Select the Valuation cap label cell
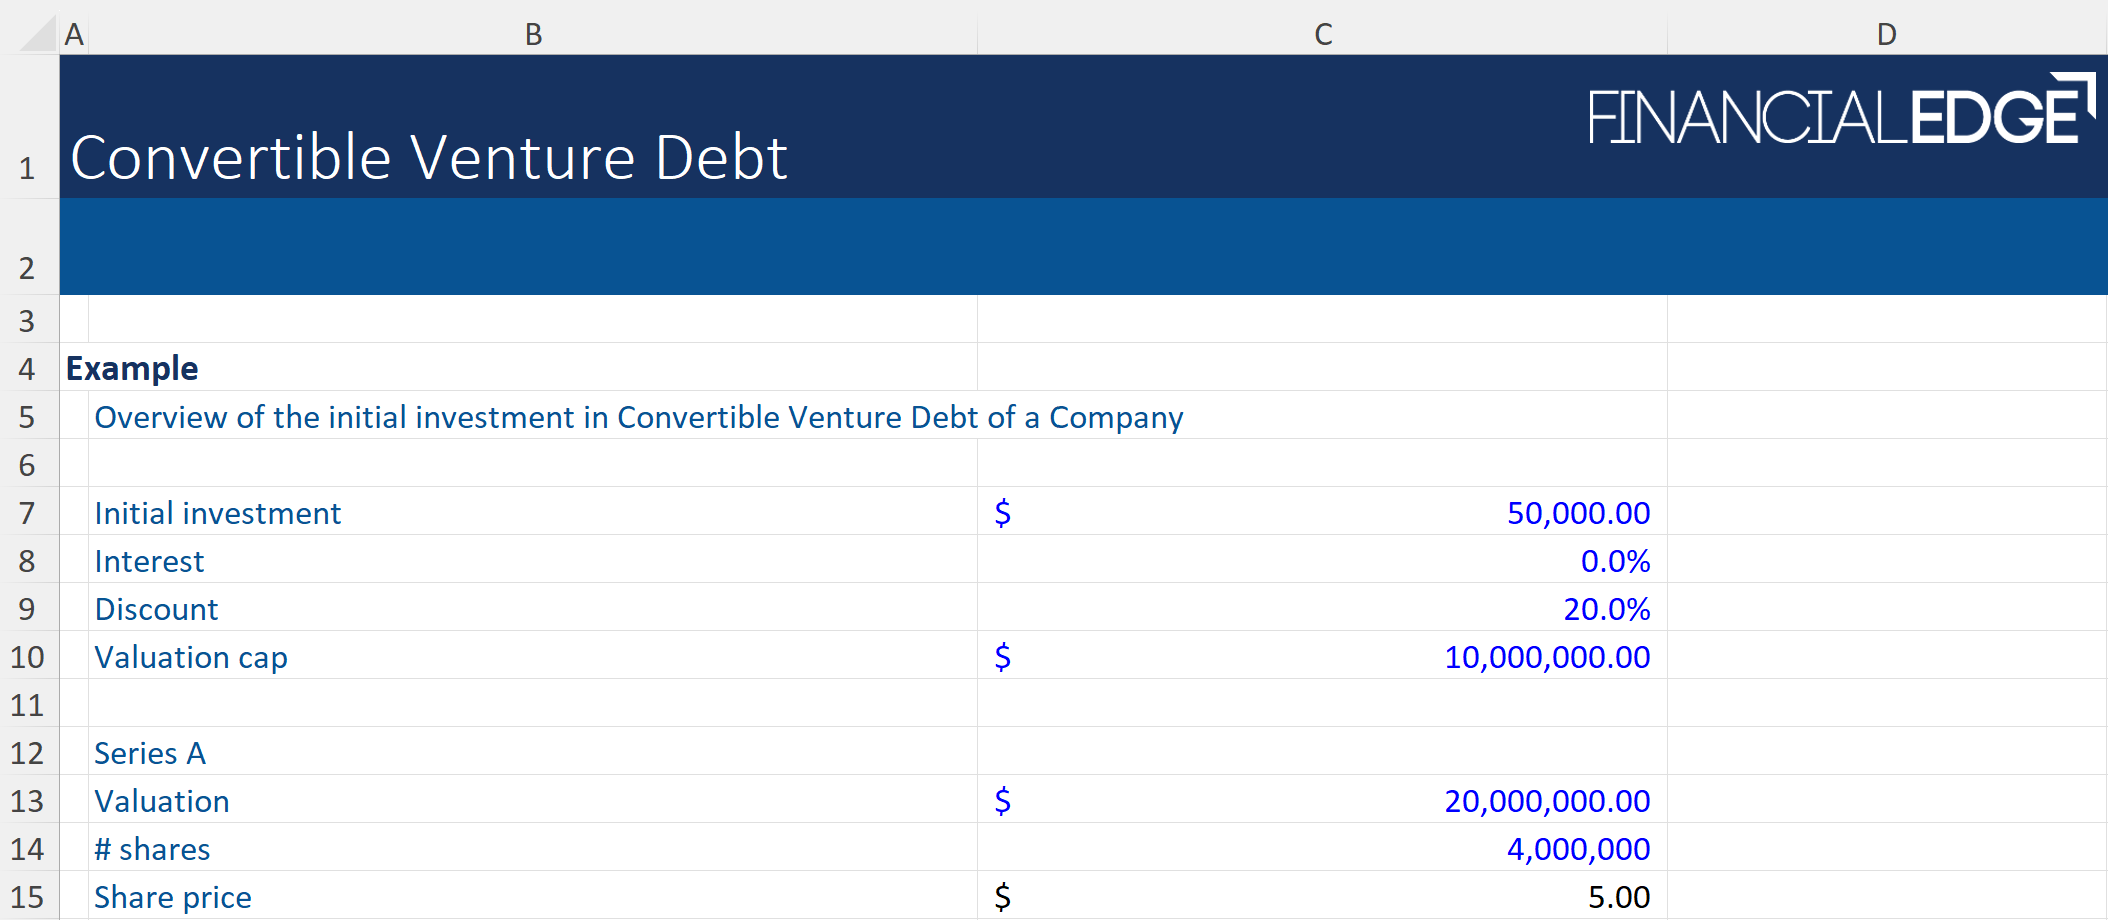The width and height of the screenshot is (2108, 920). (191, 657)
